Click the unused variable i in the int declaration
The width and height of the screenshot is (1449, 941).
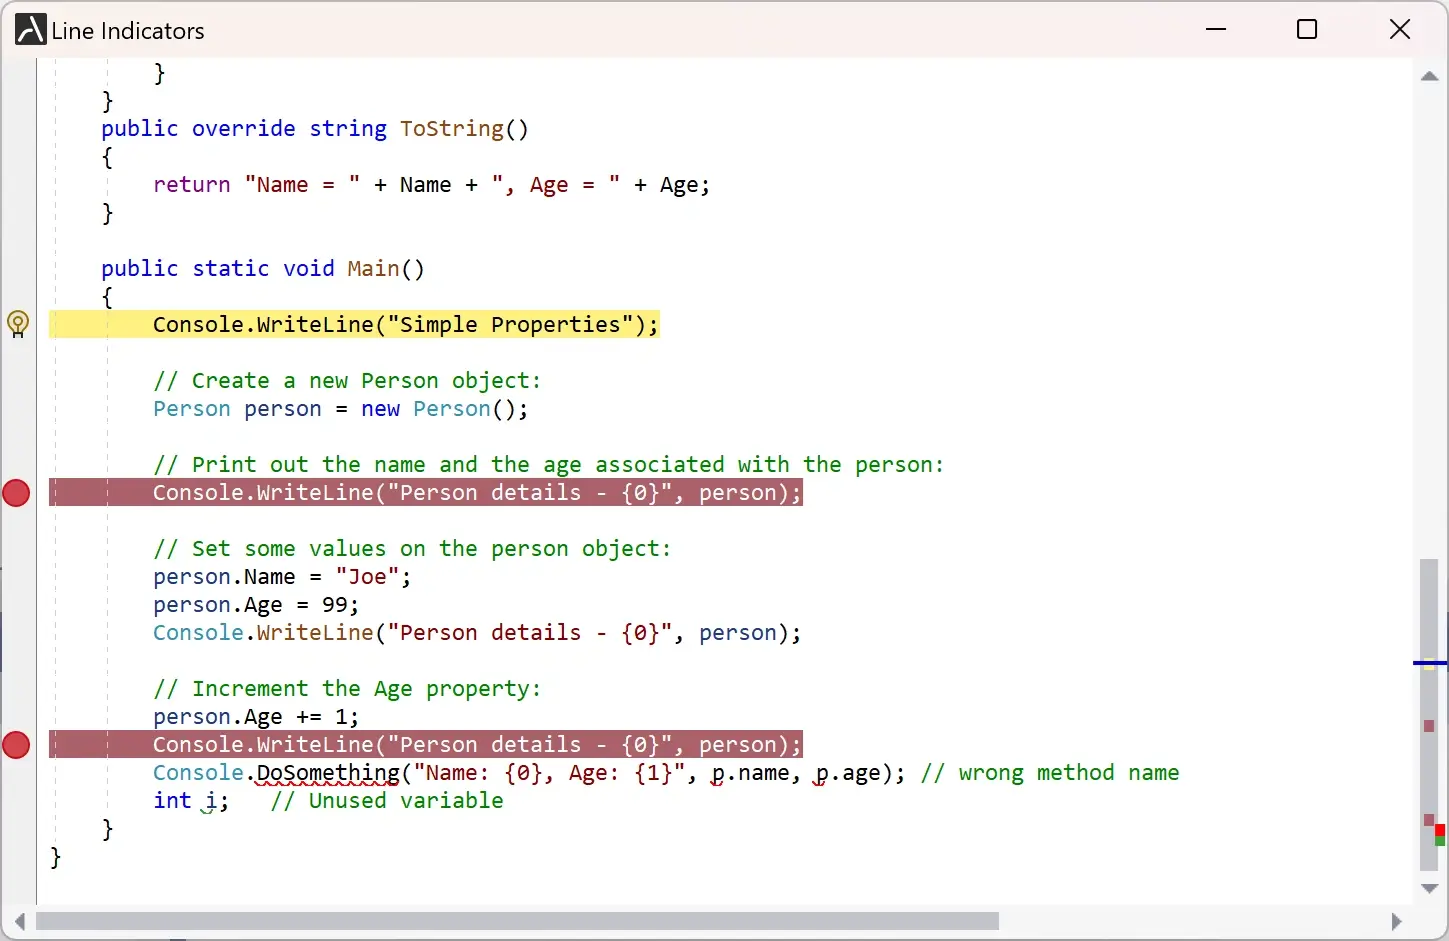[x=211, y=801]
